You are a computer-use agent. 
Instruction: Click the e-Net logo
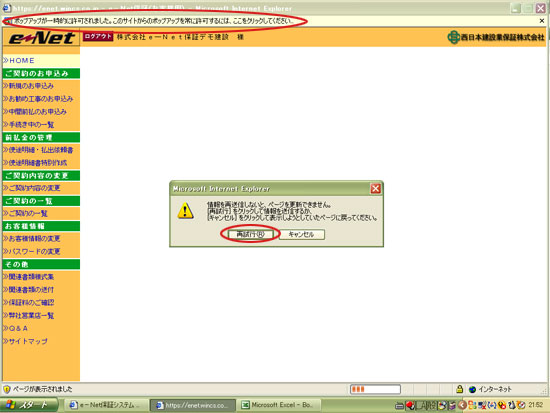click(x=41, y=38)
